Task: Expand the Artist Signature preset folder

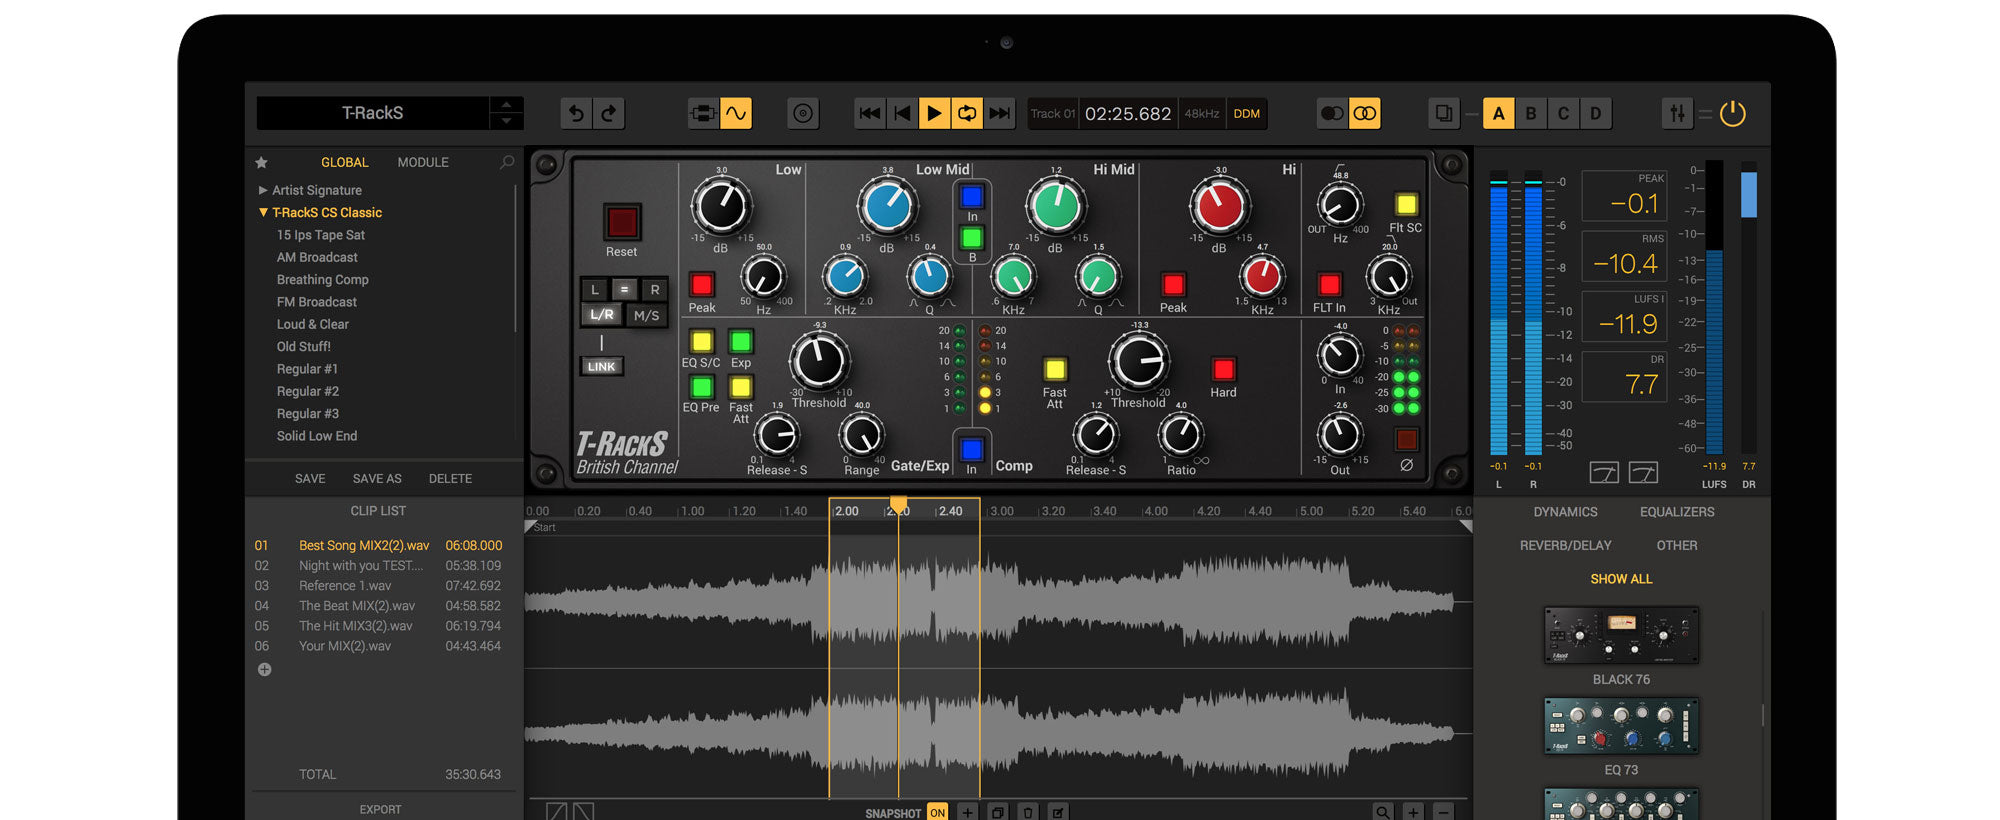Action: (x=263, y=190)
